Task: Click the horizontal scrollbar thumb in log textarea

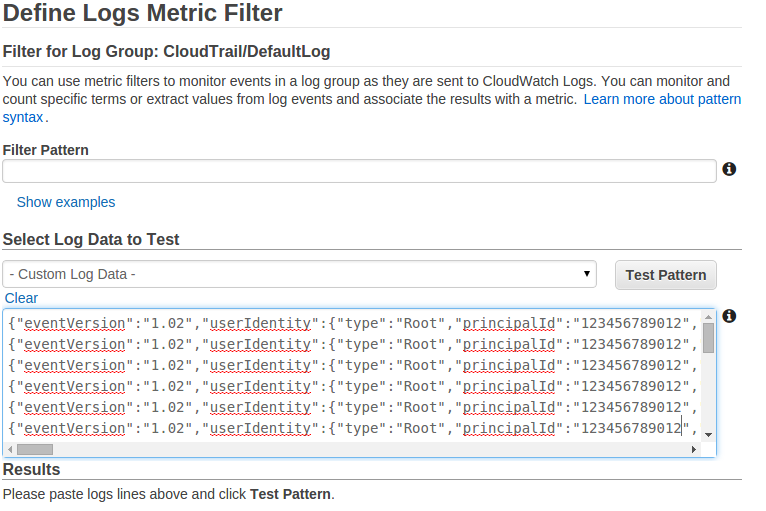Action: pos(35,449)
